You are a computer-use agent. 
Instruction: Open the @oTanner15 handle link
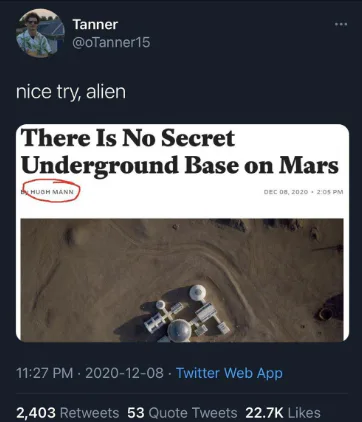click(111, 43)
